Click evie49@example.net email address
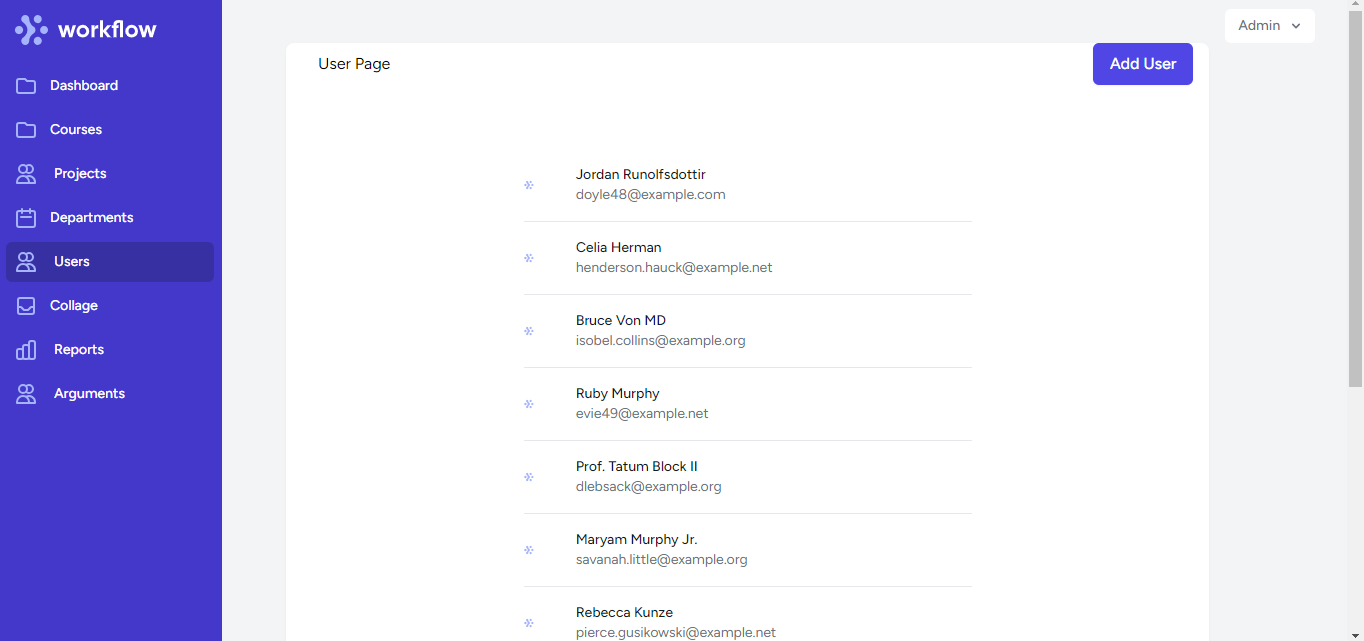Viewport: 1364px width, 641px height. pyautogui.click(x=642, y=413)
